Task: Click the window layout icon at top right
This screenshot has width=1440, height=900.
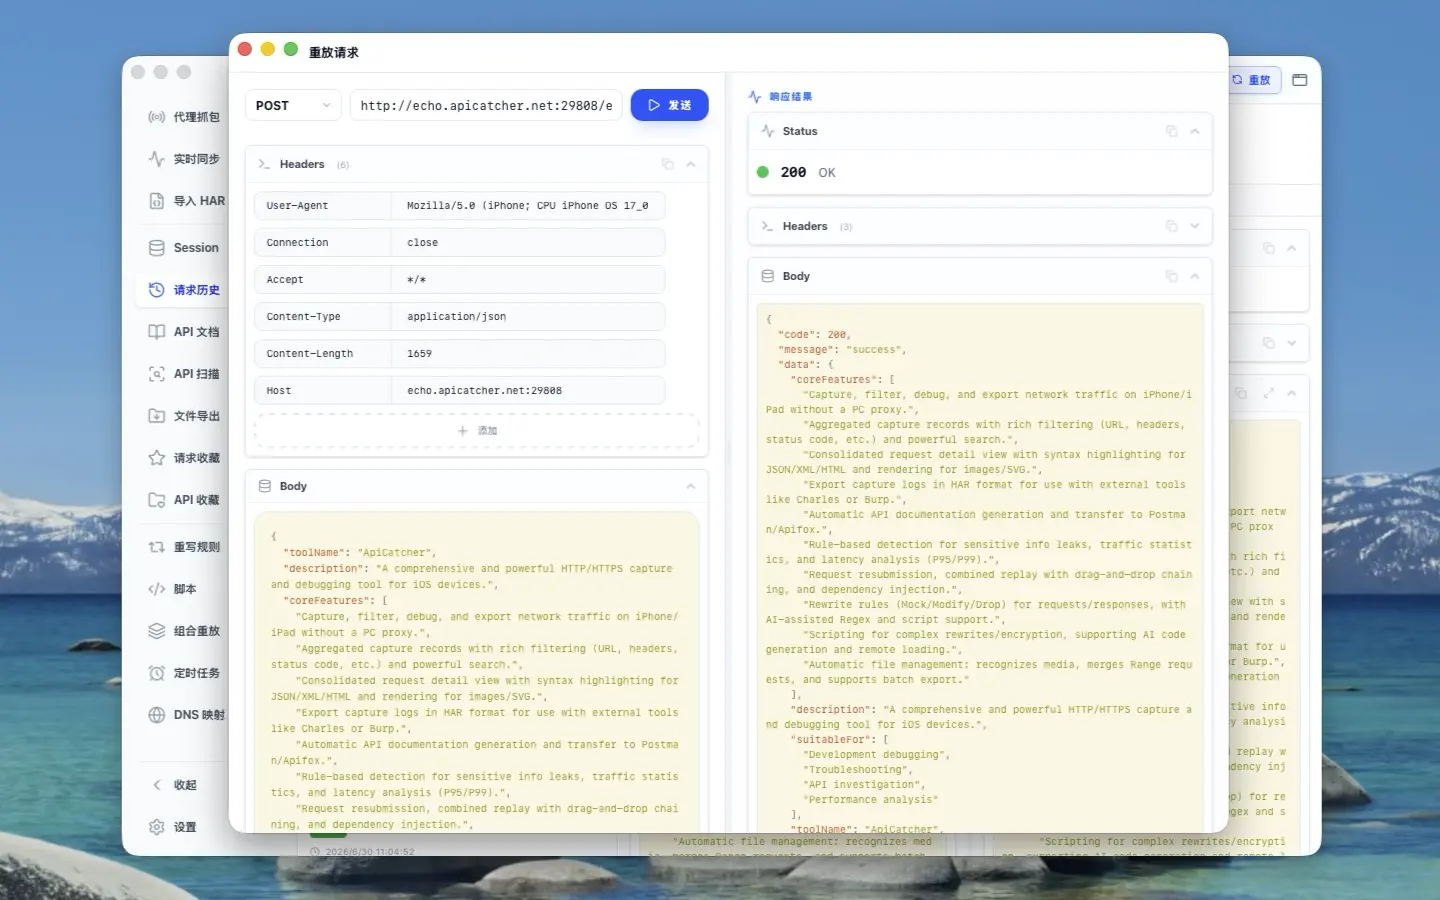Action: tap(1300, 80)
